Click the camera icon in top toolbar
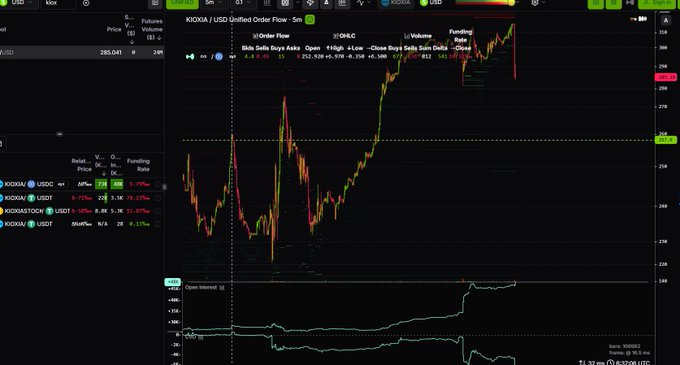The width and height of the screenshot is (680, 365). tap(285, 3)
